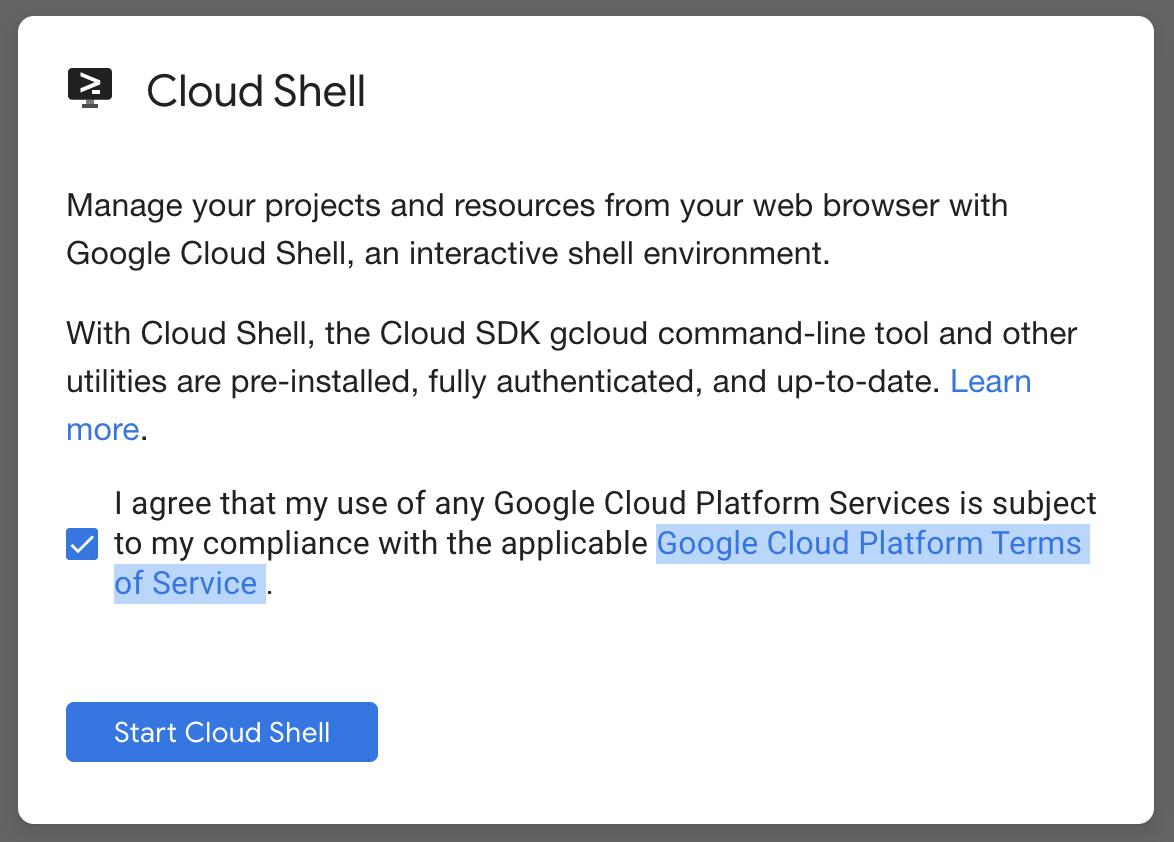The image size is (1174, 842).
Task: Open the Learn more link
Action: 990,382
